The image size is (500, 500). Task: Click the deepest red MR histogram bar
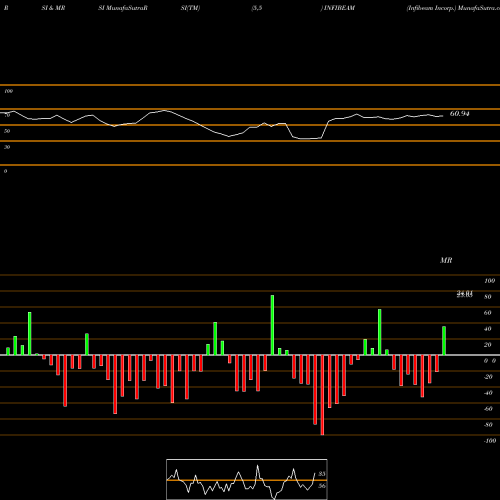[x=322, y=395]
